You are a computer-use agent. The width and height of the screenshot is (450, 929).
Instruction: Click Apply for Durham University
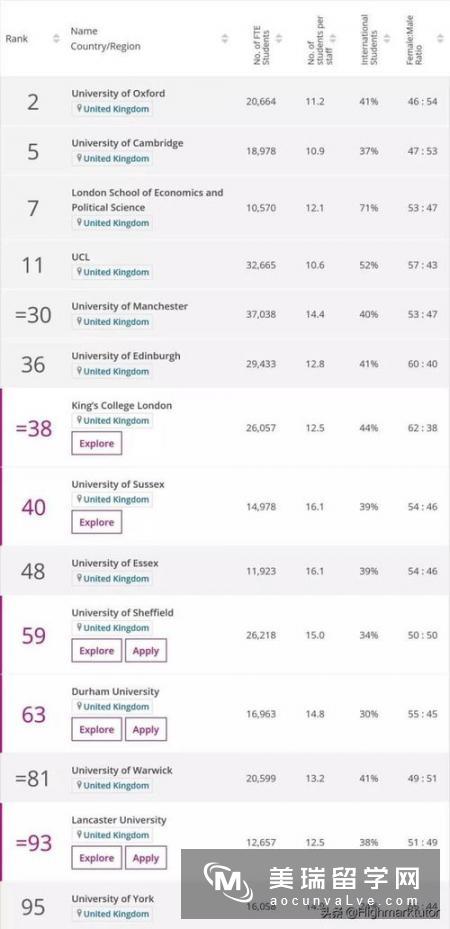pos(146,729)
